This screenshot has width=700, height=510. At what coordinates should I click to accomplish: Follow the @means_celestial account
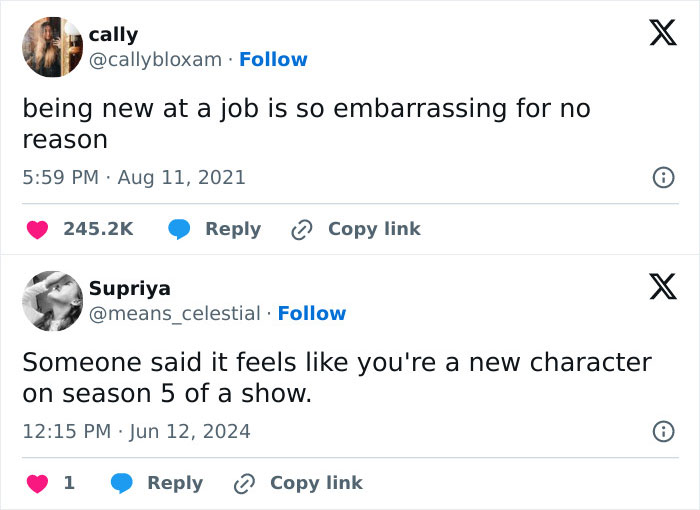click(312, 314)
